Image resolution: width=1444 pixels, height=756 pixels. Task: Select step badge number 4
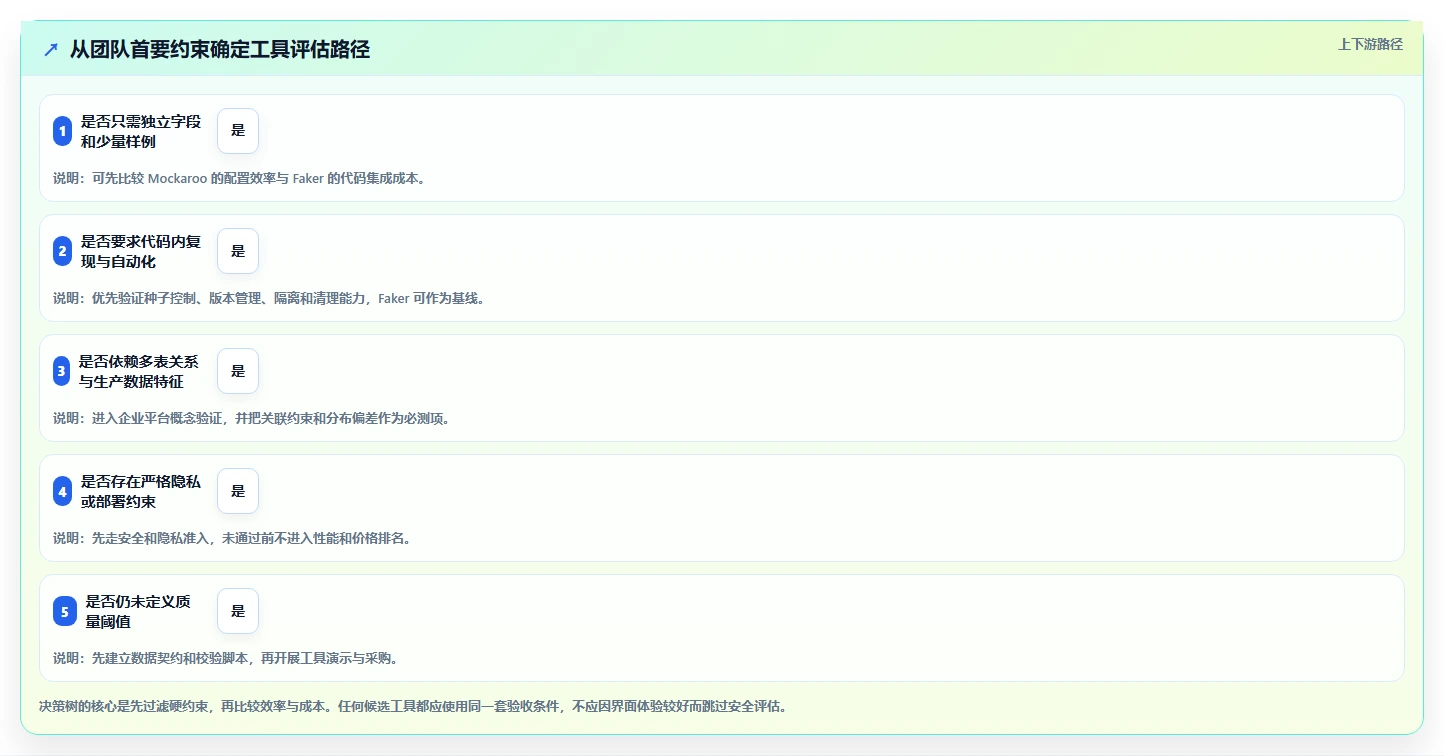pyautogui.click(x=62, y=491)
